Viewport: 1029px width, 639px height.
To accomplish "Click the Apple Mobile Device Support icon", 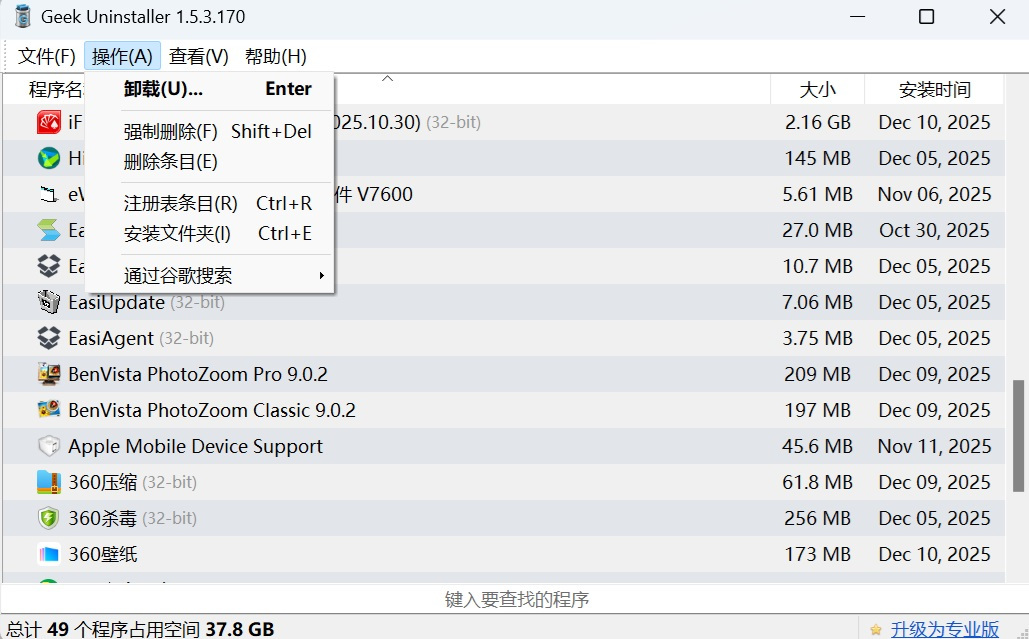I will click(x=48, y=446).
